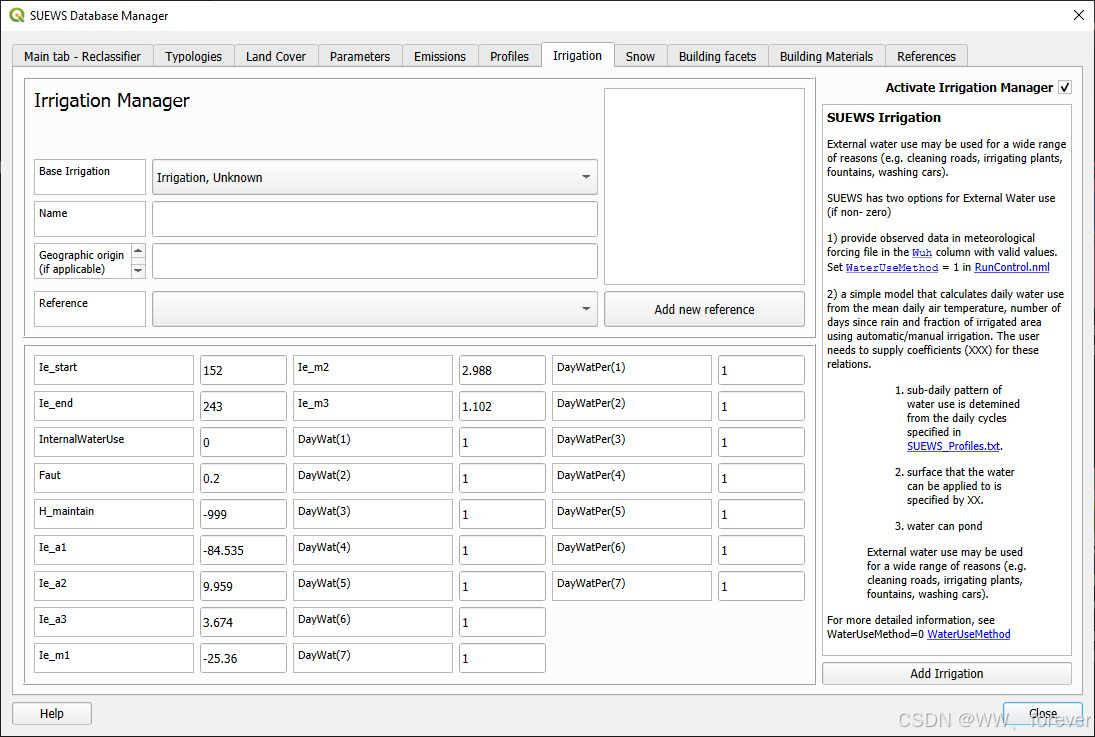1095x737 pixels.
Task: Click the DayWatPer(2) value field
Action: tap(761, 406)
